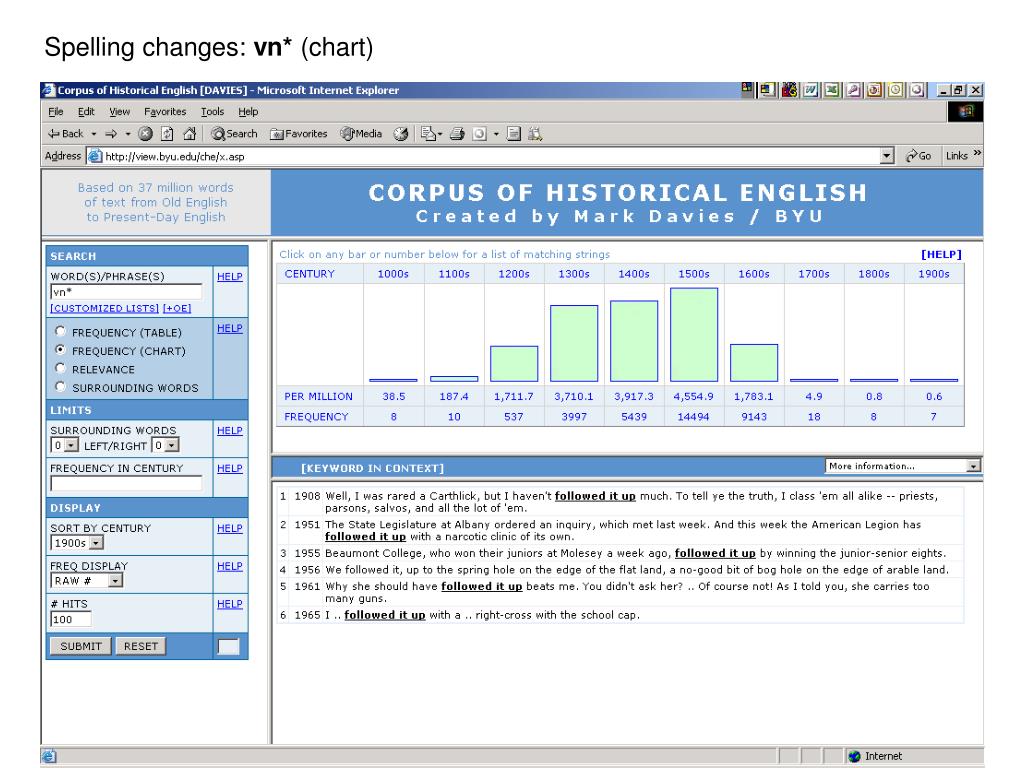Click the Word(s)/Phrase(s) search input field
1024x768 pixels.
point(126,292)
